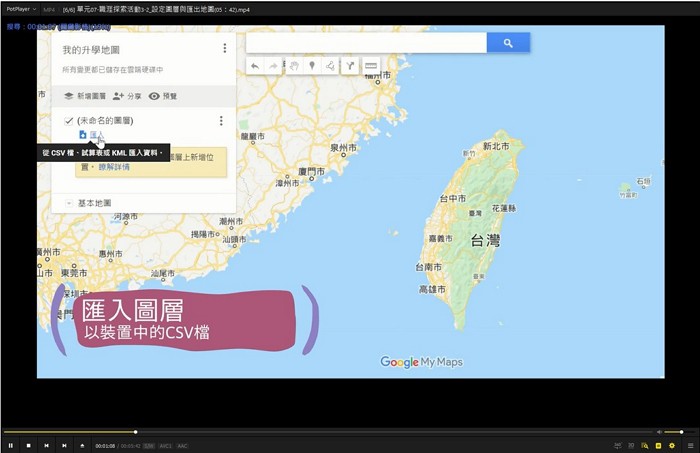Expand the base map section

point(69,203)
